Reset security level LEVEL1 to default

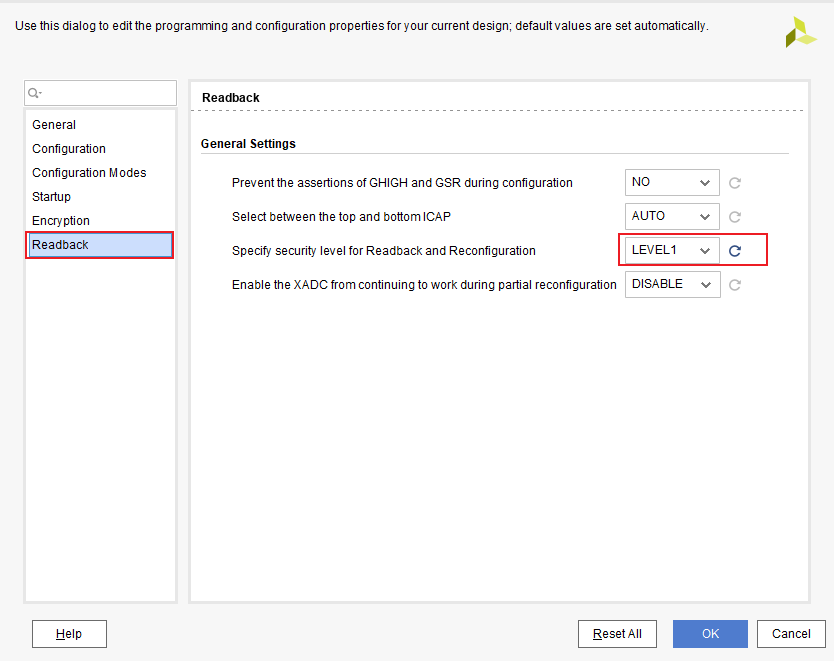click(735, 251)
